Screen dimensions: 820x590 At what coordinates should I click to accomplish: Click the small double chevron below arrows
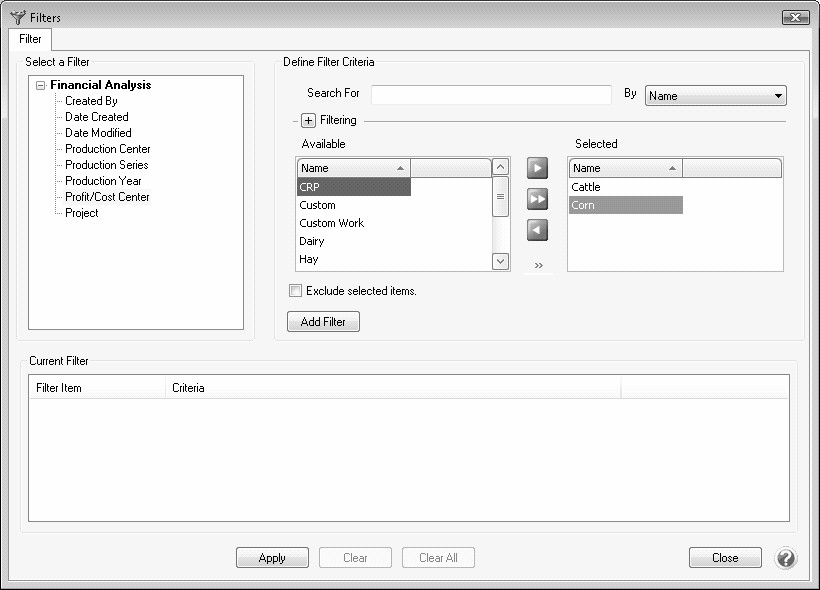click(538, 266)
